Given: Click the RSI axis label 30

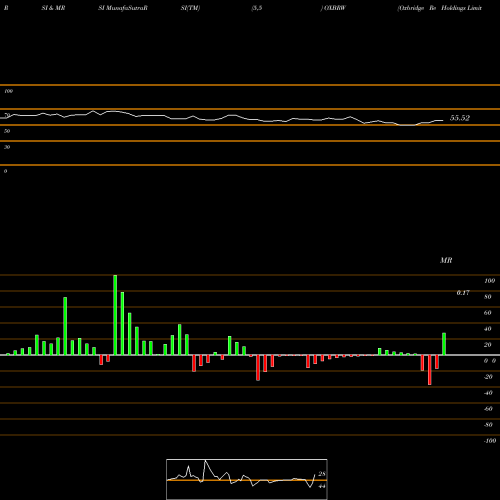Looking at the screenshot, I should [x=7, y=147].
